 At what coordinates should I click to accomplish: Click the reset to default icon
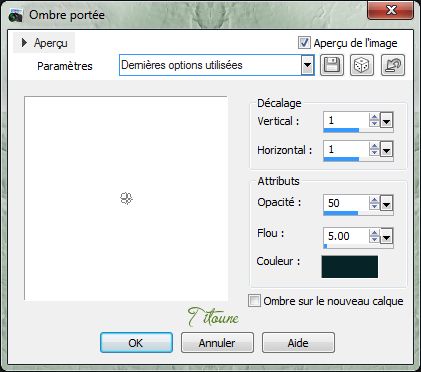coord(393,65)
